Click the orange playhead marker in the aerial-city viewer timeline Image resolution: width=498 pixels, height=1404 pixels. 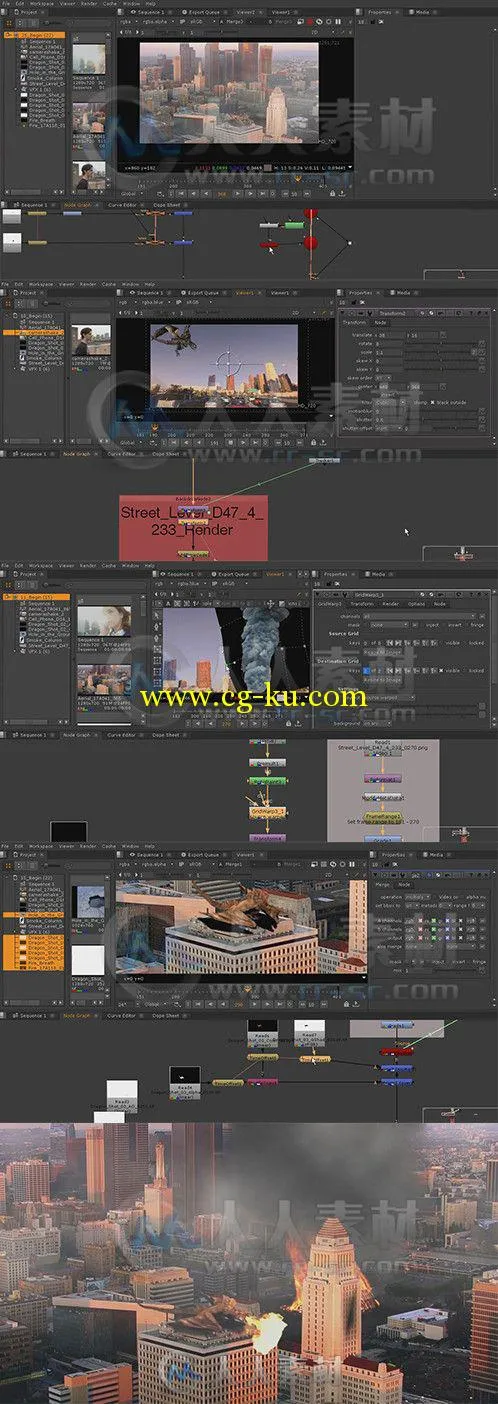(297, 177)
